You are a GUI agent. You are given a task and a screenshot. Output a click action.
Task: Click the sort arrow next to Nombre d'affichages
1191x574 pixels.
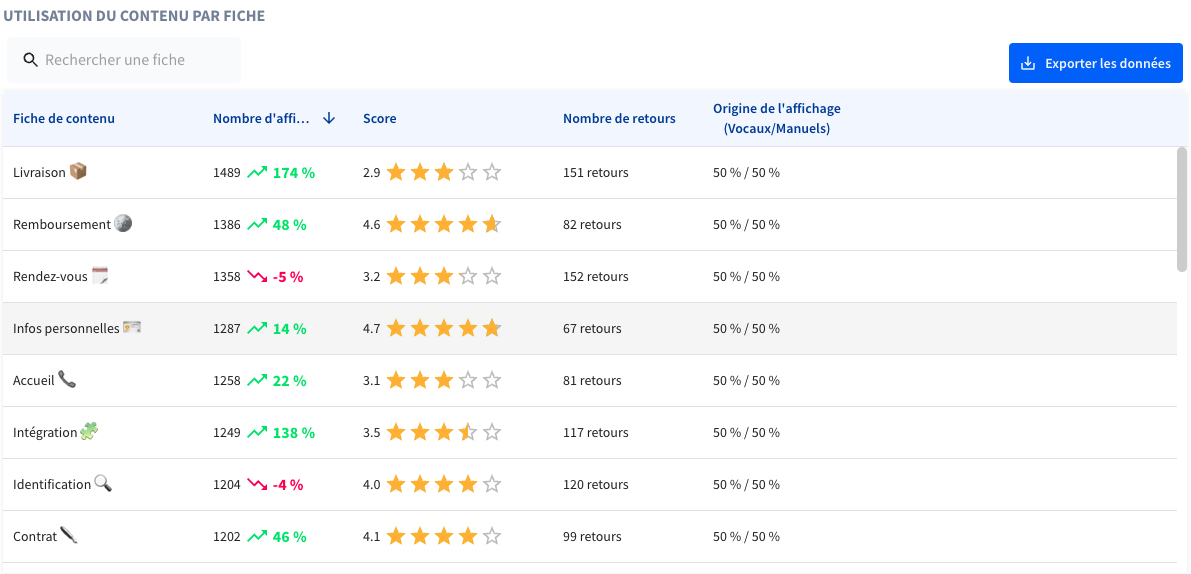(329, 118)
